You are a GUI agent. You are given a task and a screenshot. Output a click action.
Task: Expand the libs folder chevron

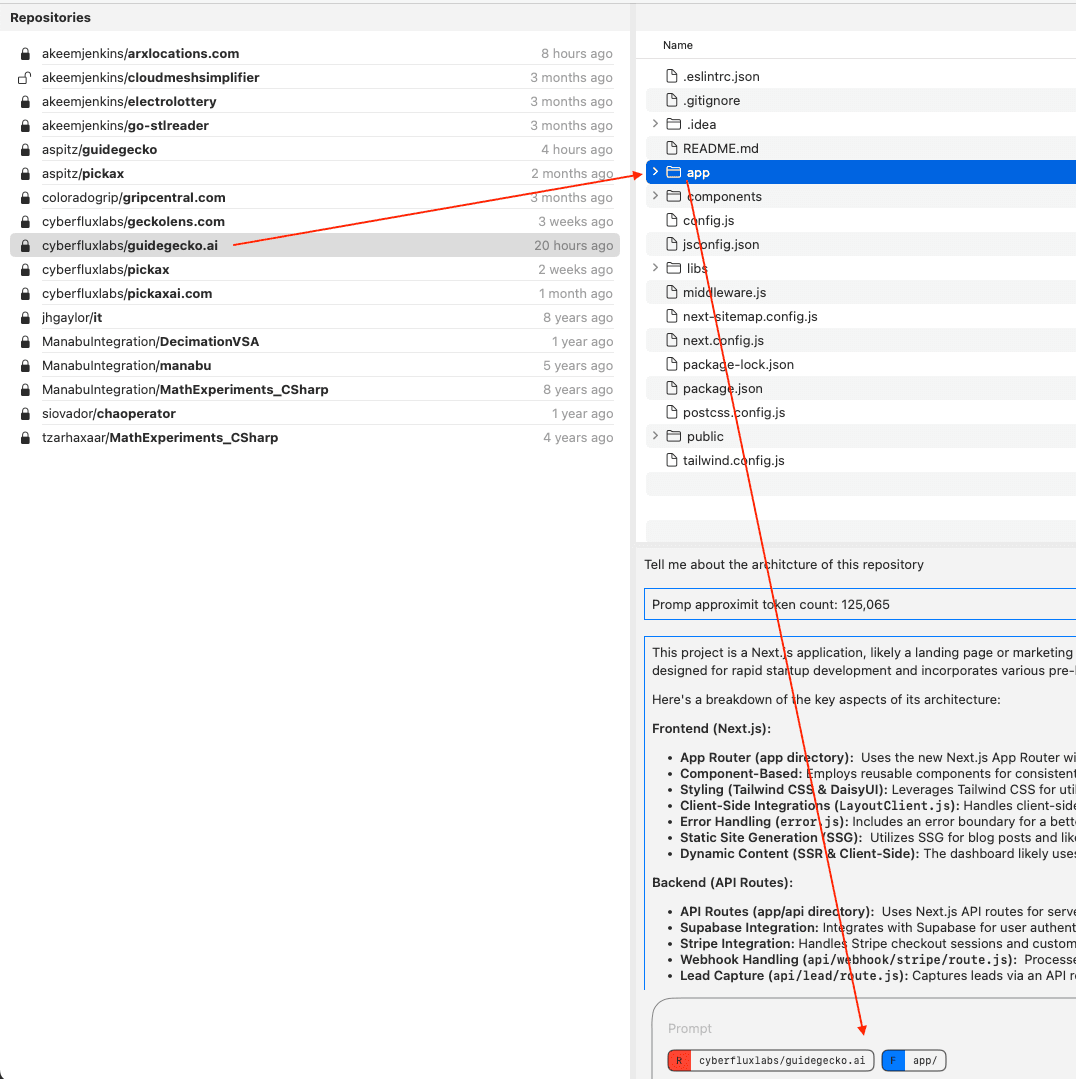tap(655, 269)
